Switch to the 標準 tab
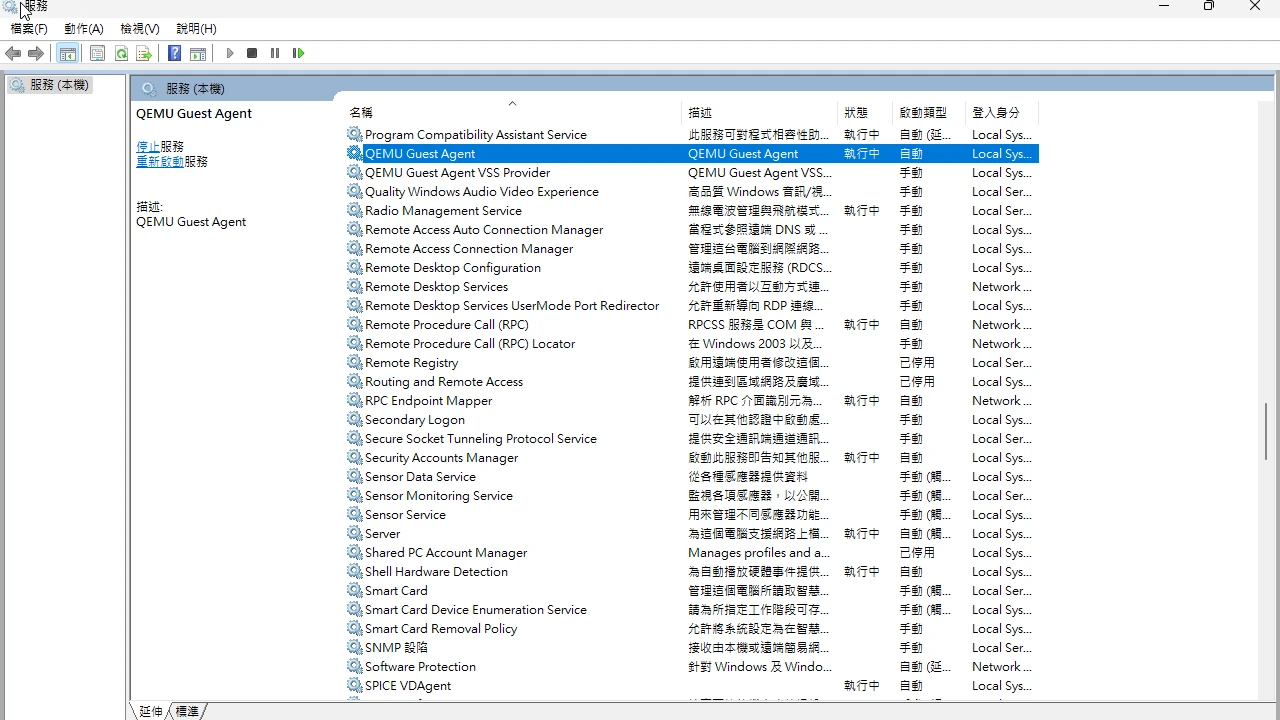The image size is (1280, 720). click(187, 711)
